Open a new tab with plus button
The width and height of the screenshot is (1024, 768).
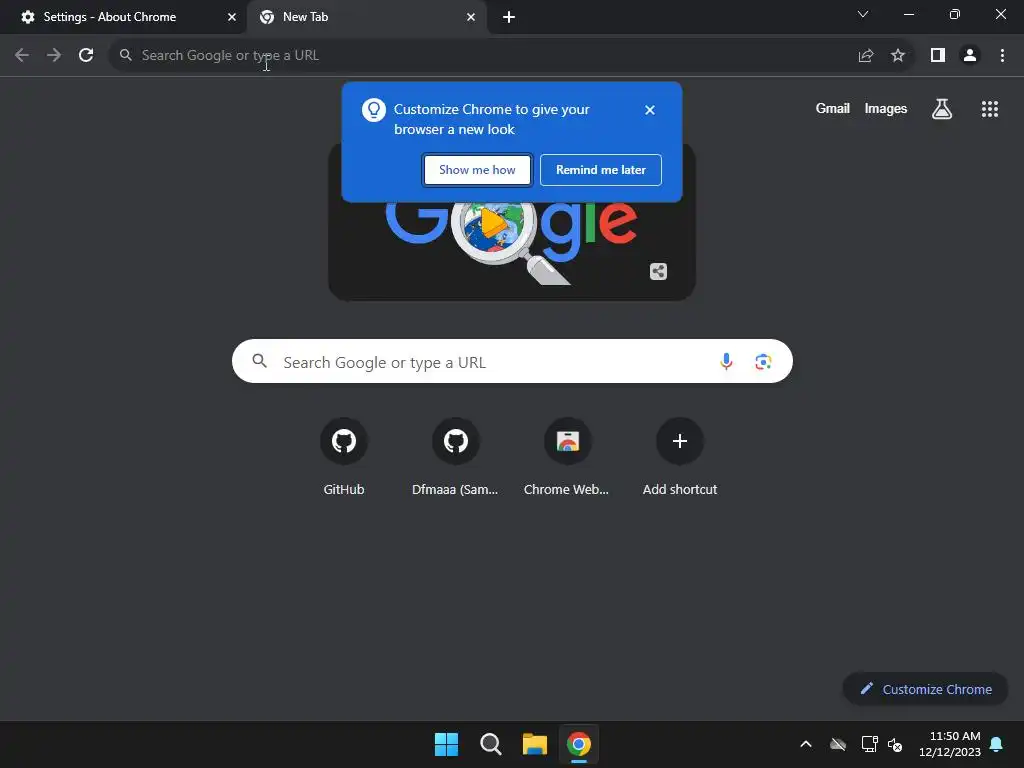click(509, 17)
